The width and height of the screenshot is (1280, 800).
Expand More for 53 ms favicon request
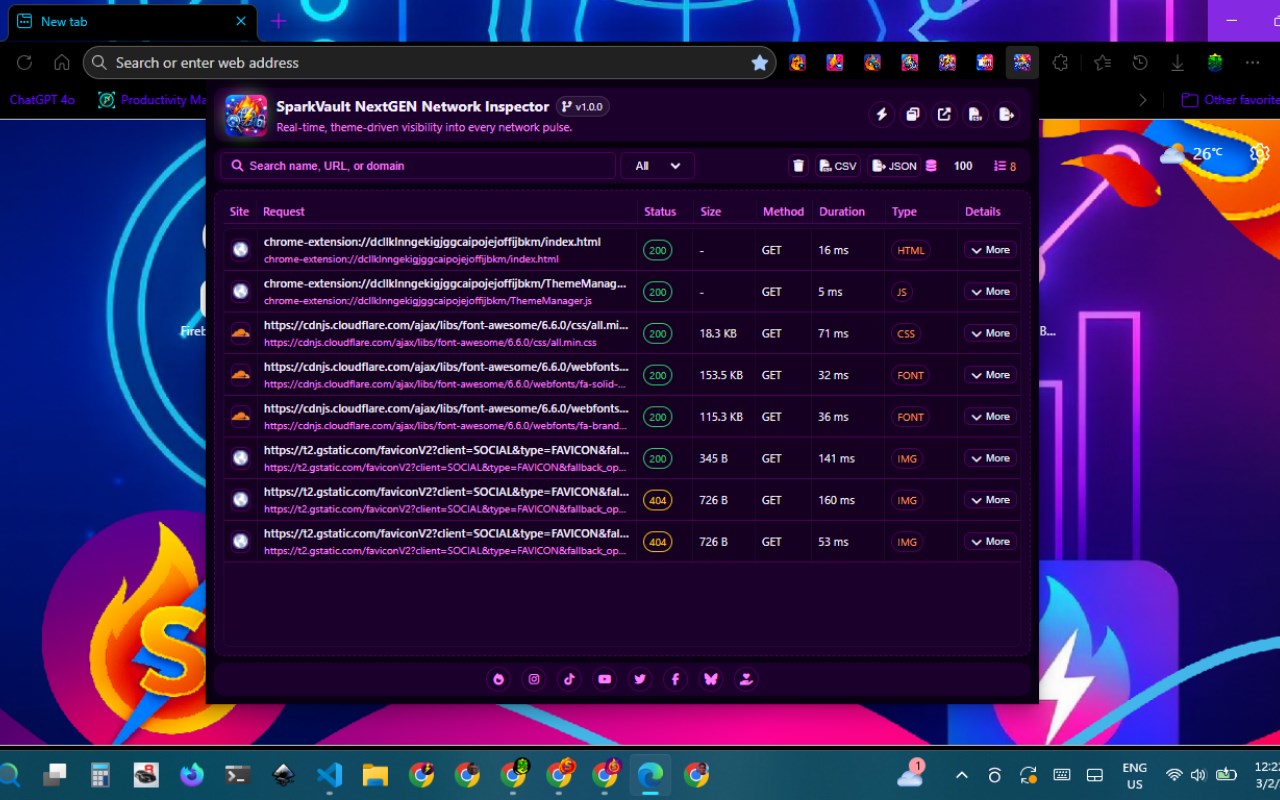990,542
